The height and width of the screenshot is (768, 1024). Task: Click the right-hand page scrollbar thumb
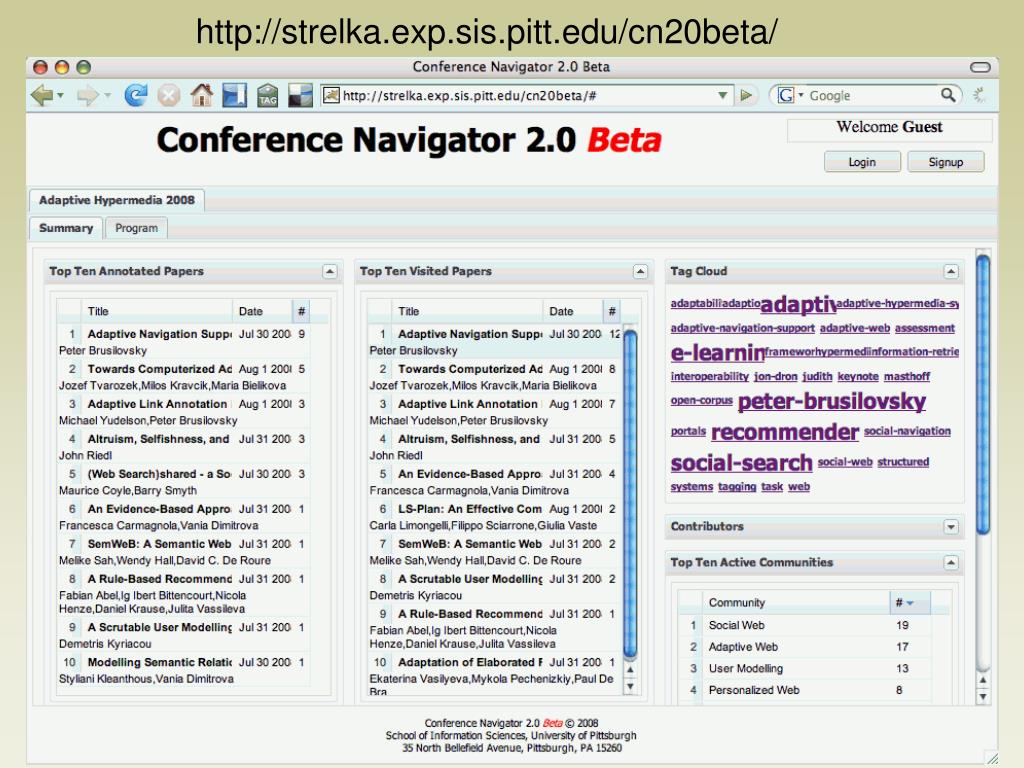[982, 394]
